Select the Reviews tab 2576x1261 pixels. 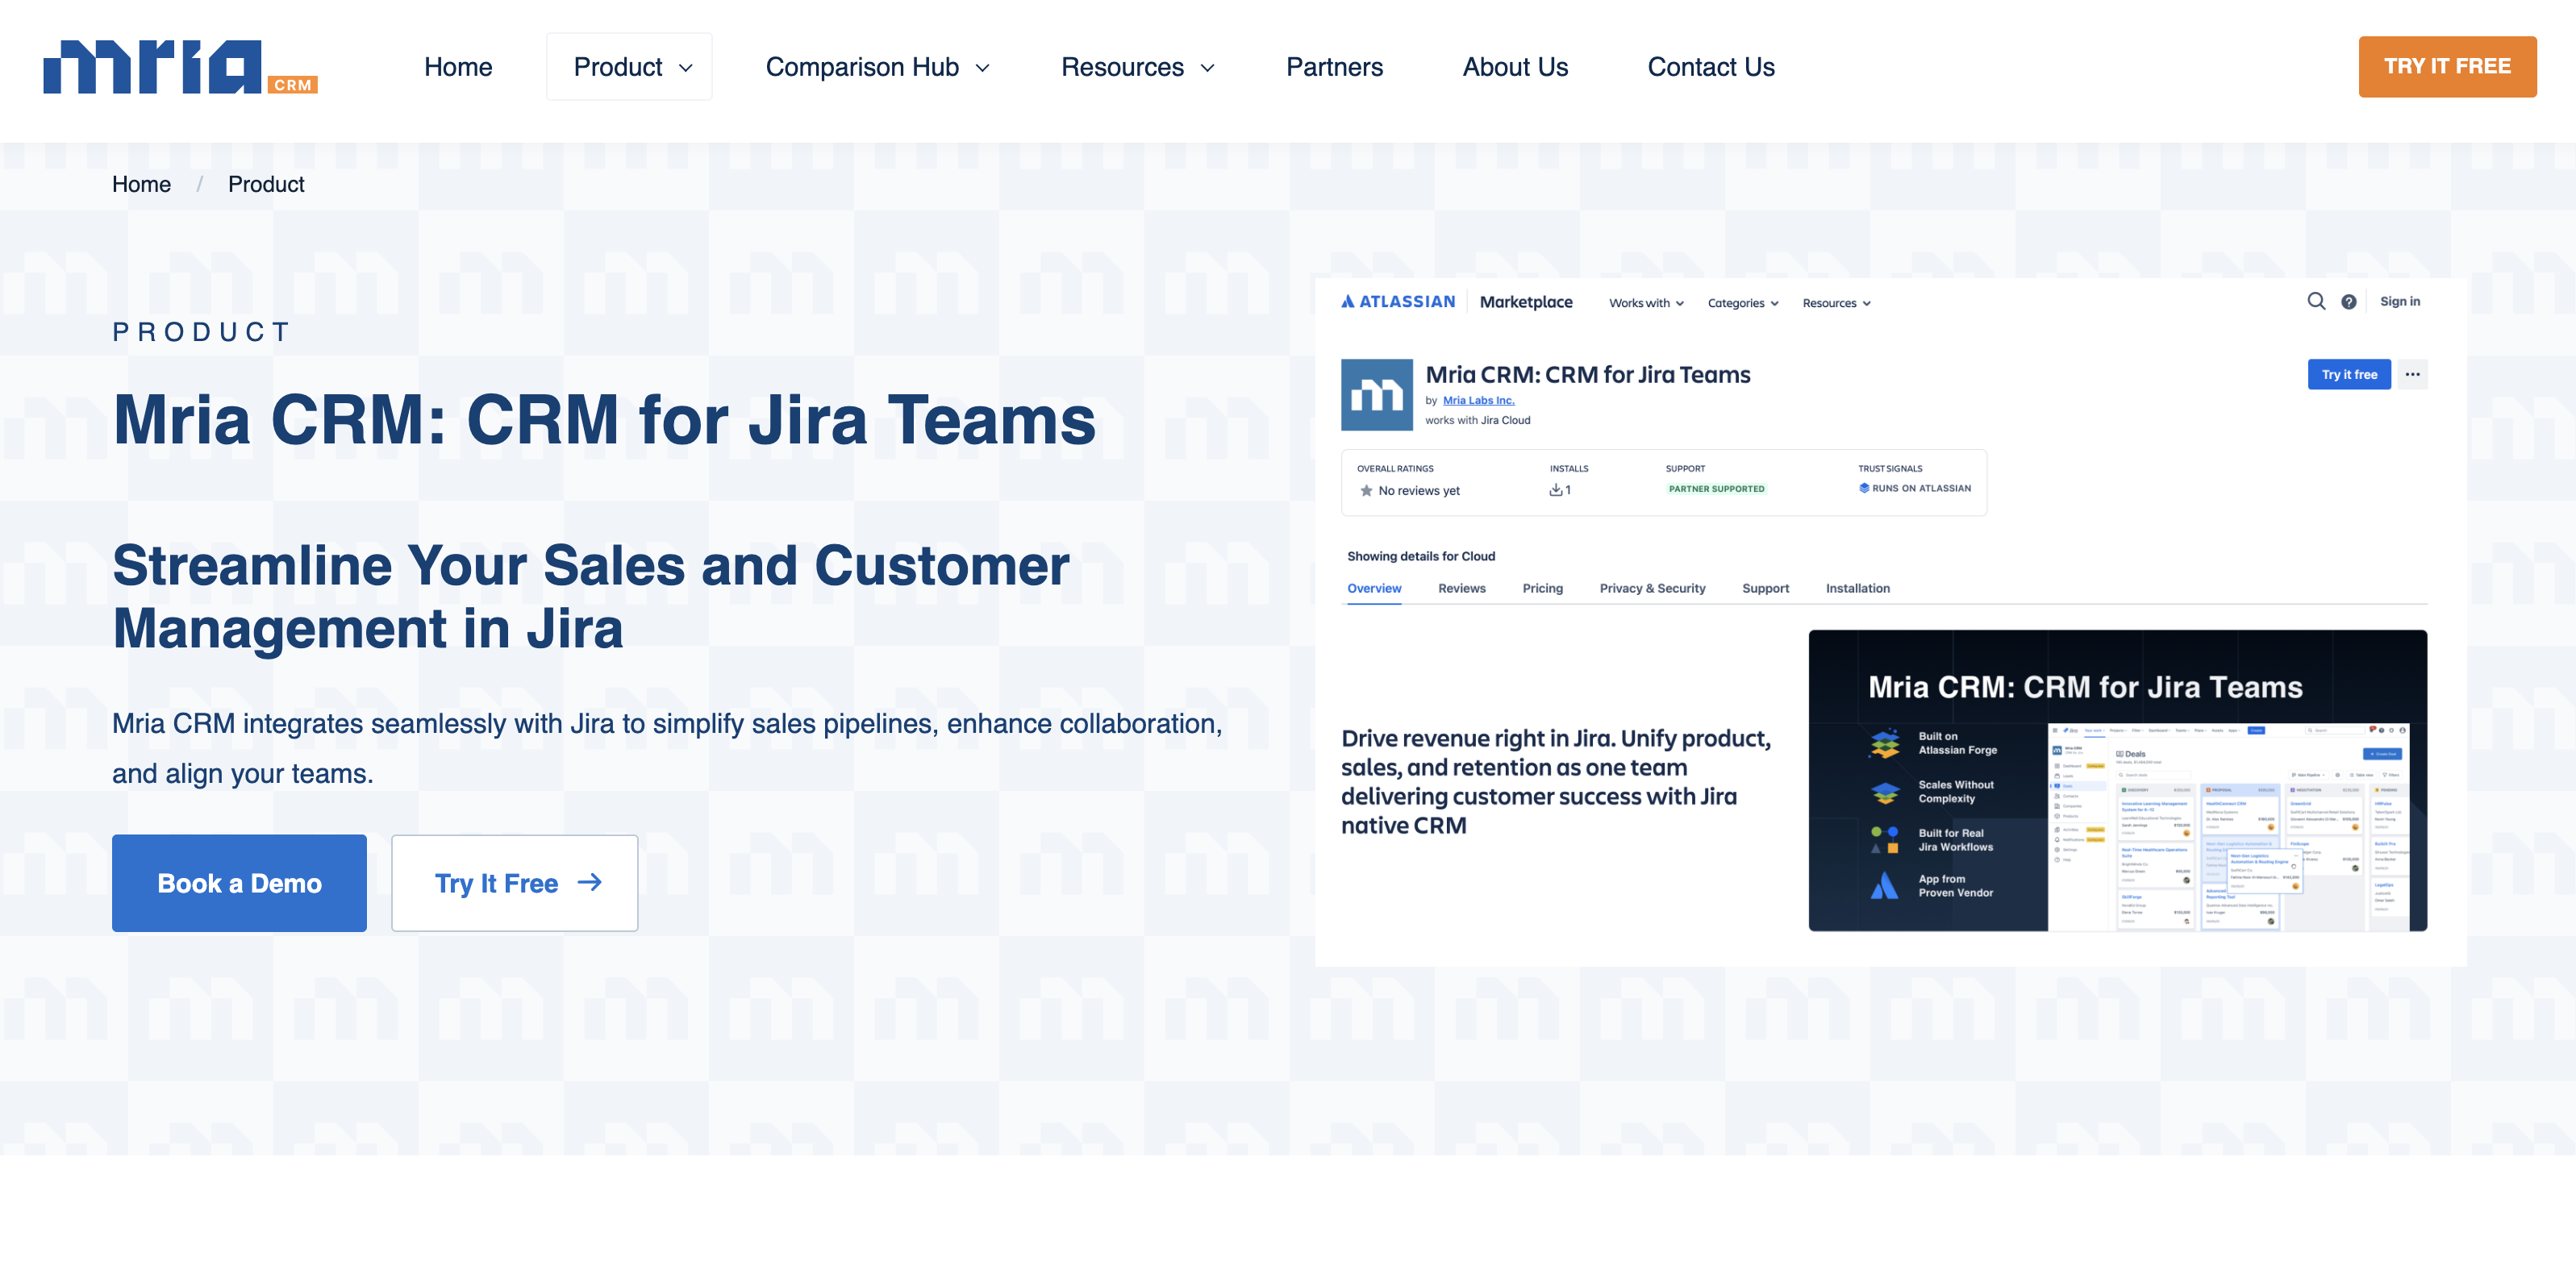[x=1461, y=588]
